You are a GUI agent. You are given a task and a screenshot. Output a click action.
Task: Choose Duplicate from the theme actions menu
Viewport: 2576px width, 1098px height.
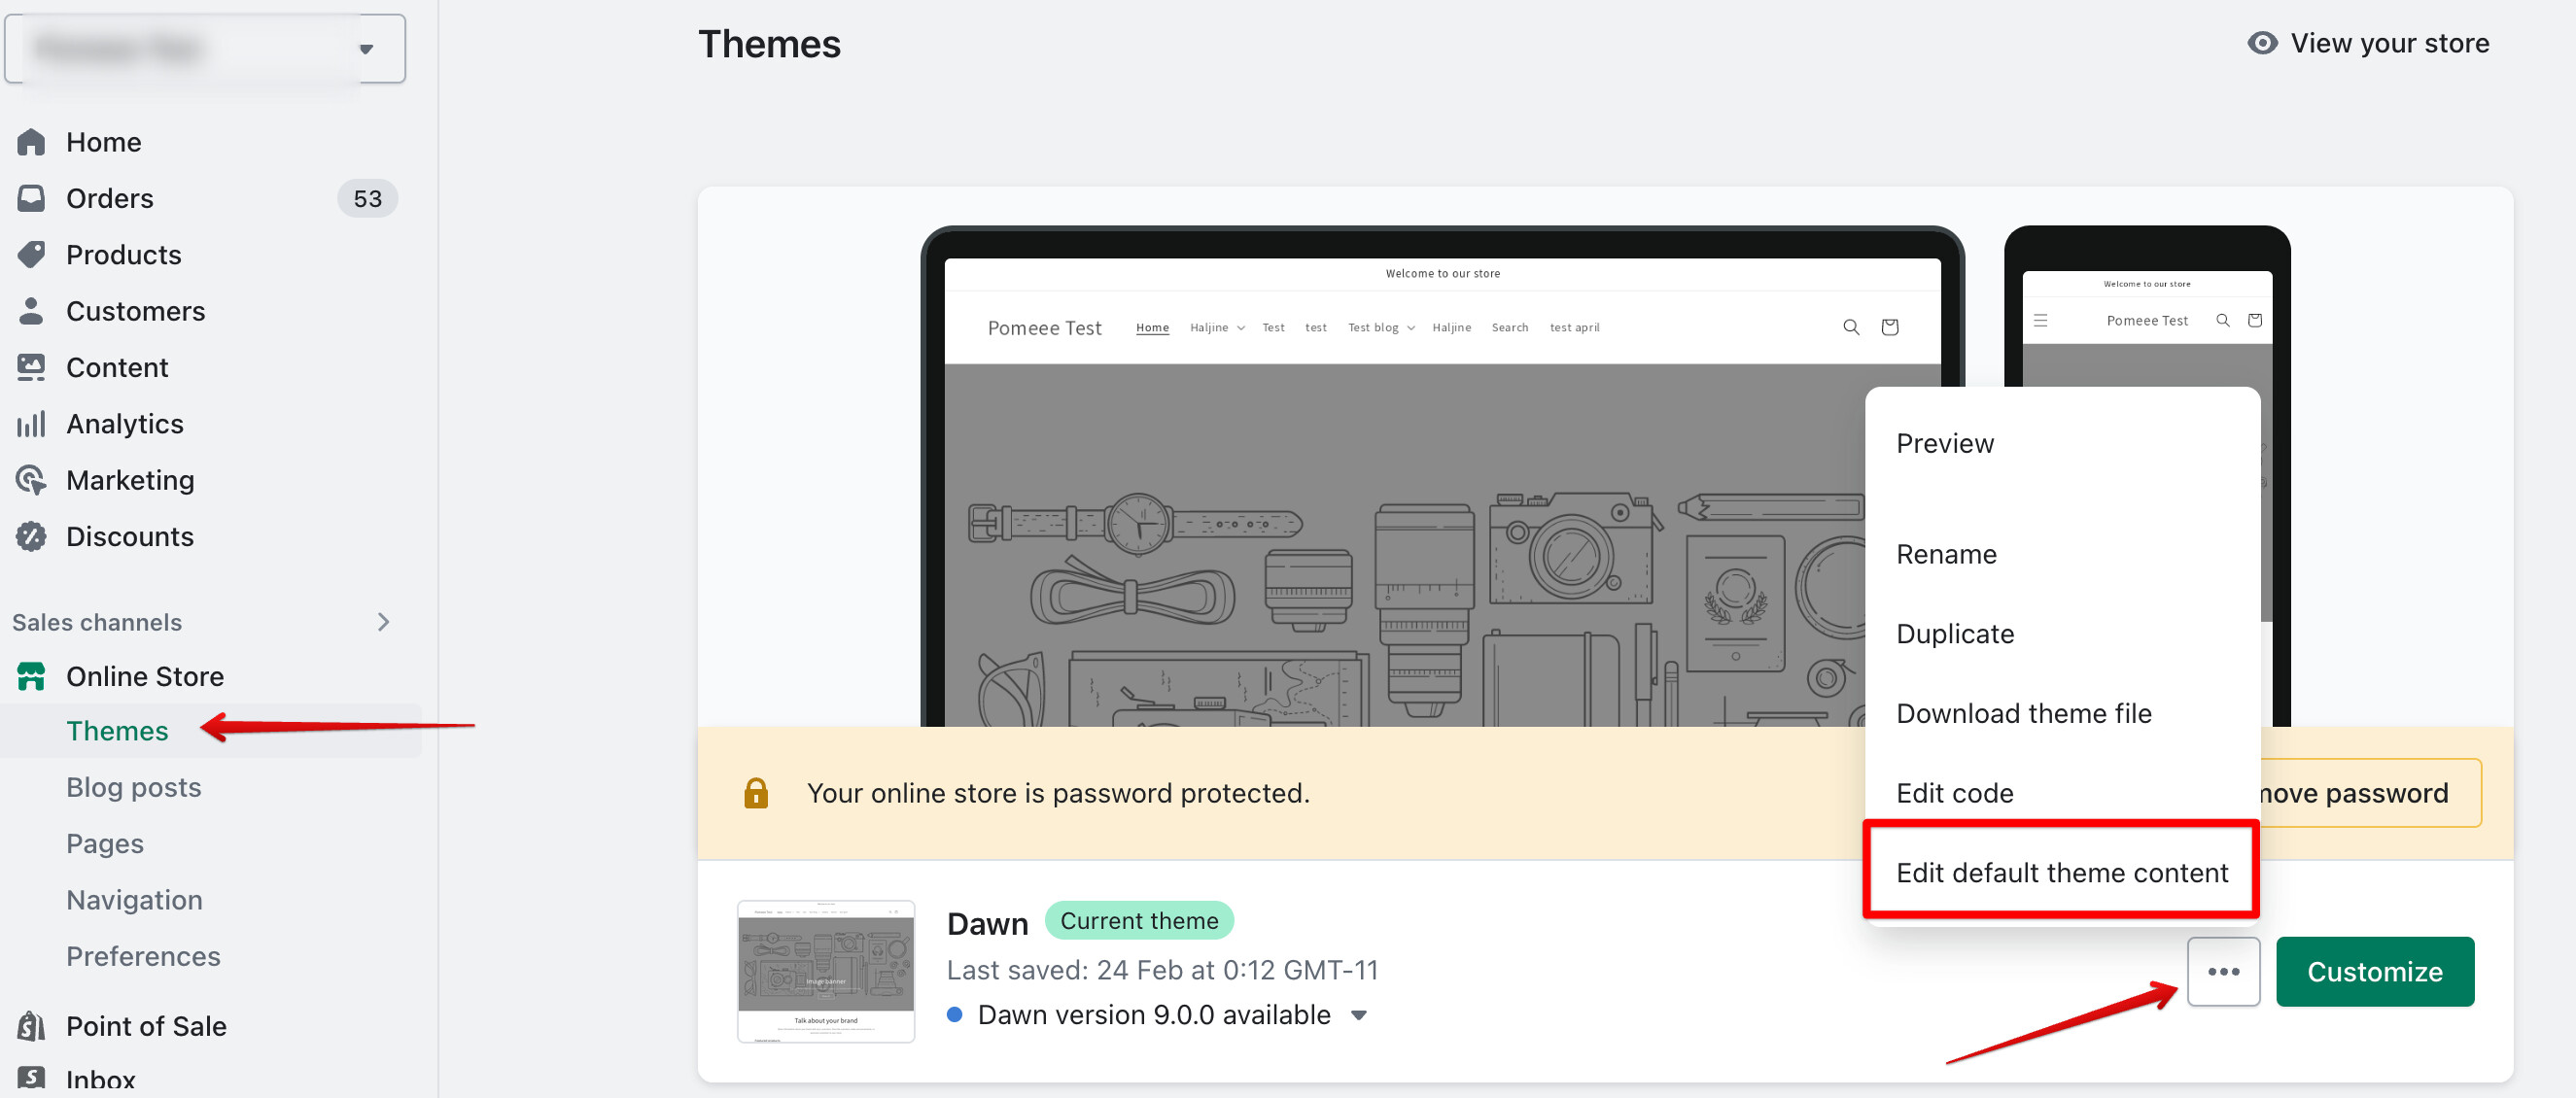pos(1954,634)
